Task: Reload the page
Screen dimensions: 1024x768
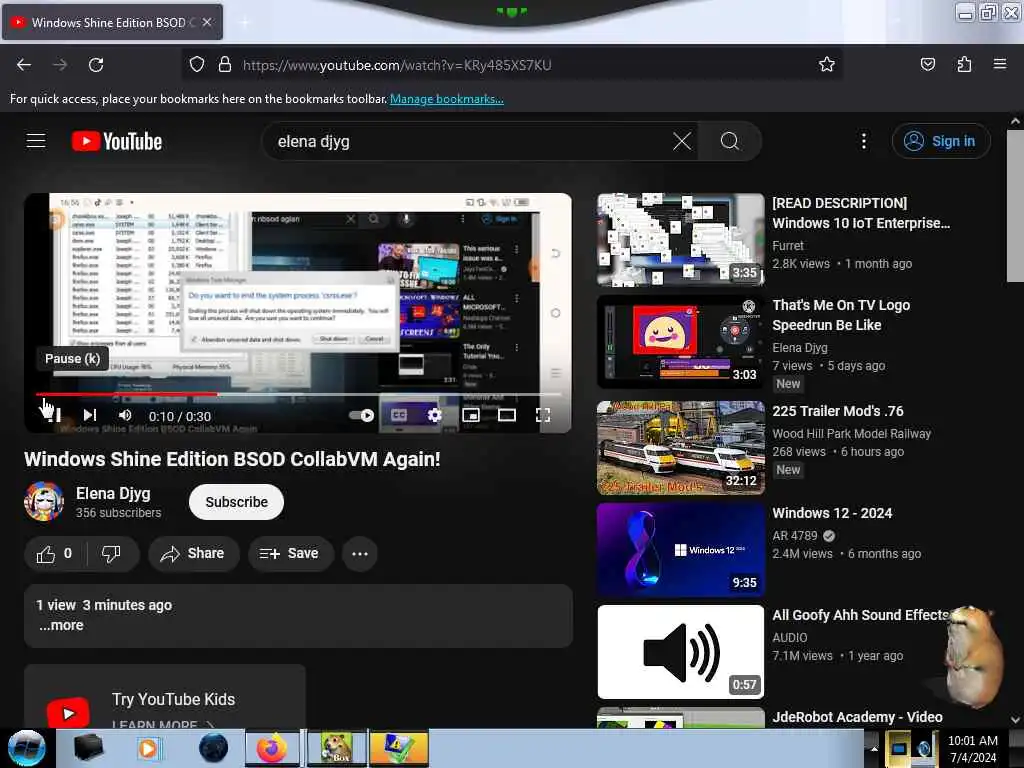Action: click(96, 65)
